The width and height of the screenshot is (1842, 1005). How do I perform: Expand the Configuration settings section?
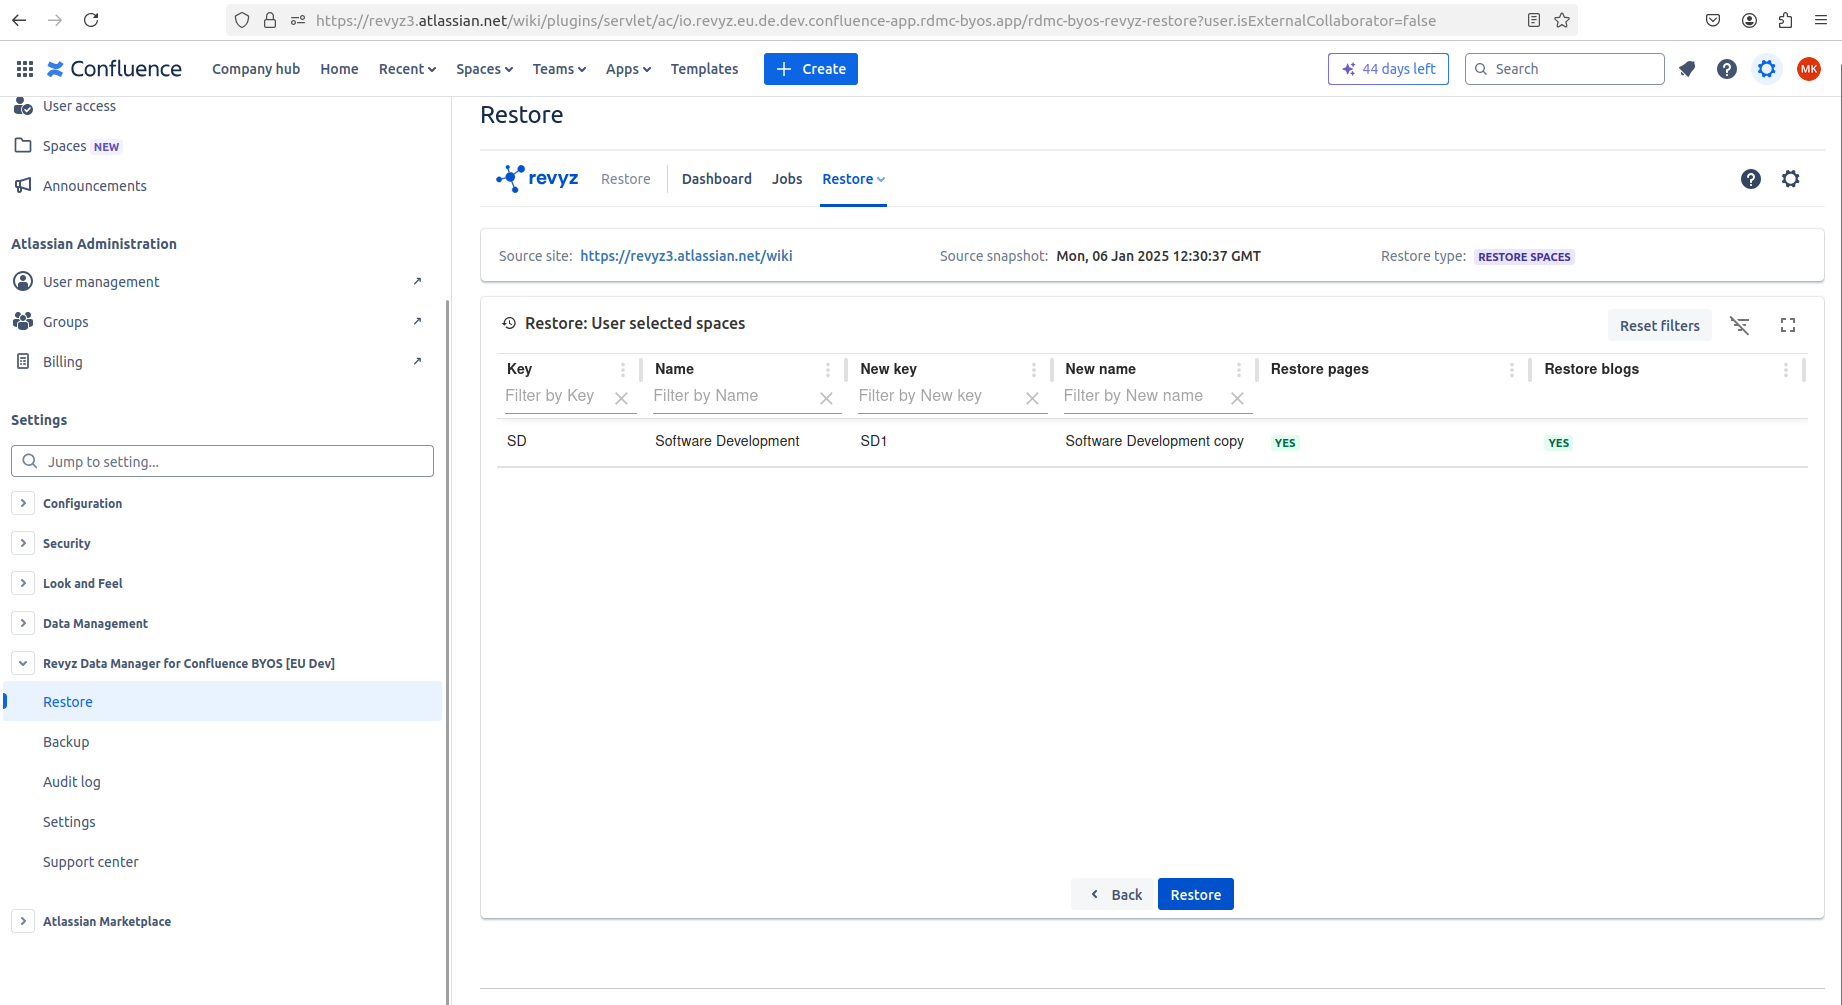coord(23,503)
